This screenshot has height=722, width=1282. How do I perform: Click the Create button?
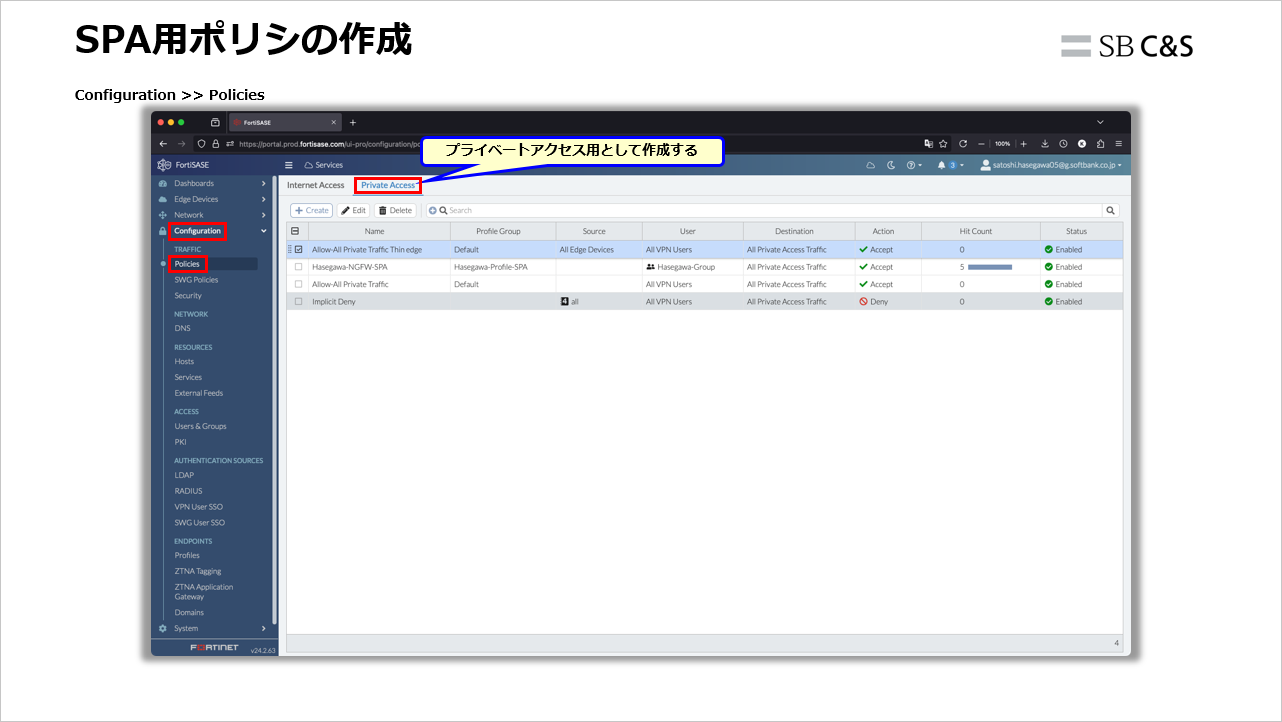[311, 210]
